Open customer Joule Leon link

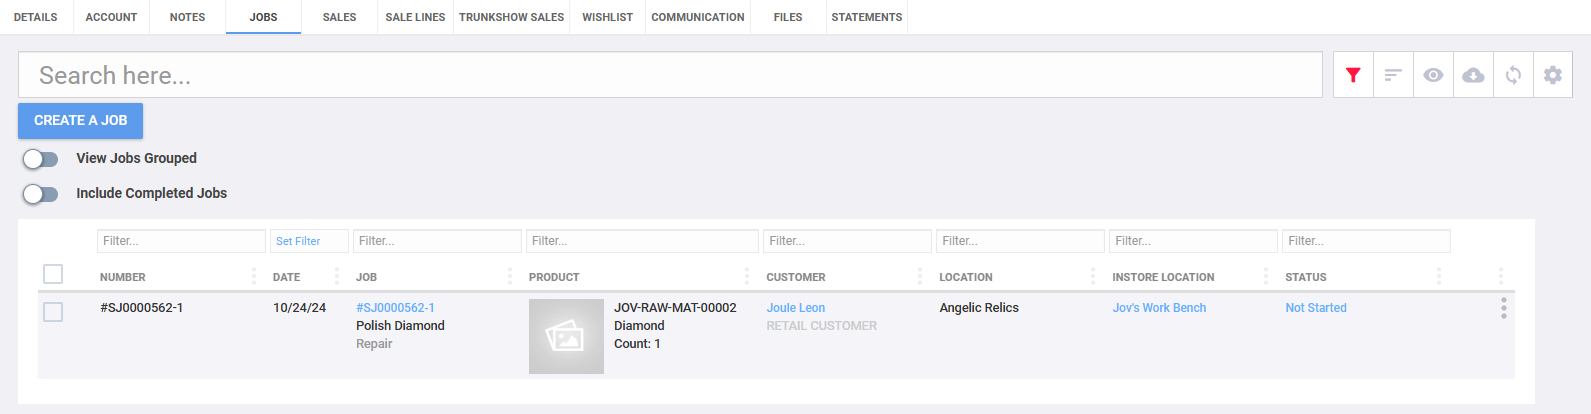pyautogui.click(x=796, y=308)
